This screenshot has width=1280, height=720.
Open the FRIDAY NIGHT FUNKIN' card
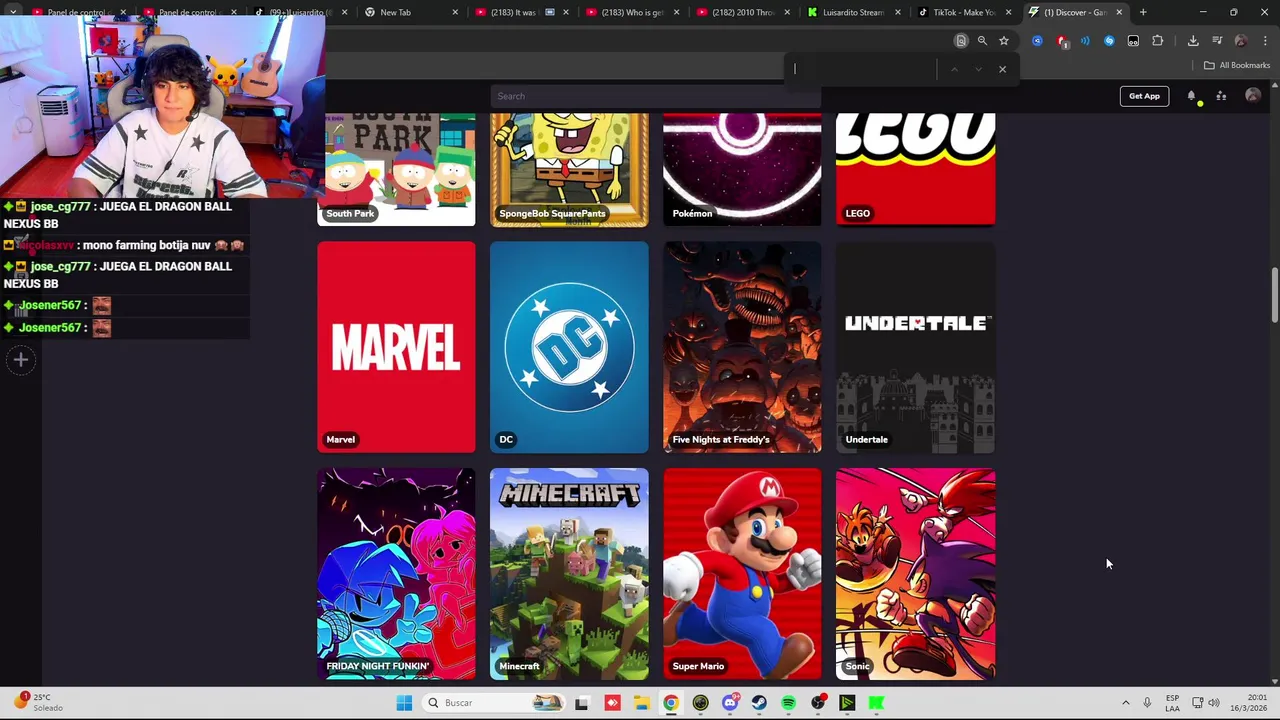coord(396,574)
